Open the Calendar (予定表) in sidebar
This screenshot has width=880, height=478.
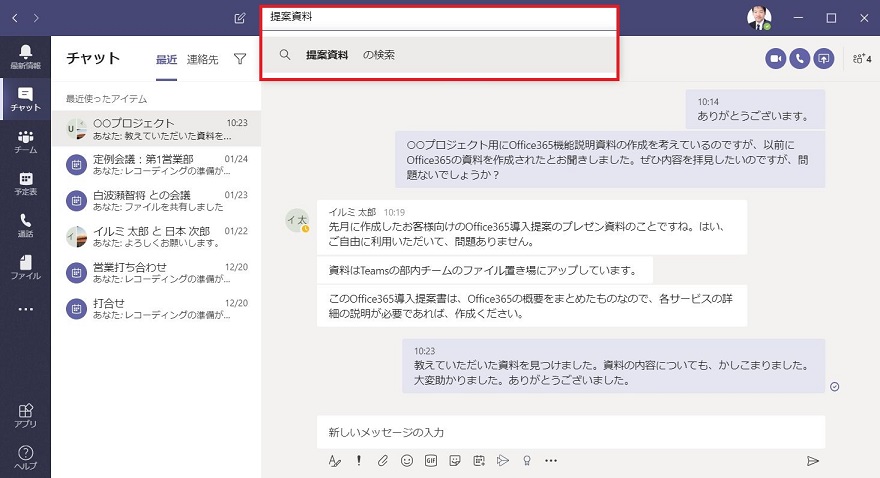point(25,184)
